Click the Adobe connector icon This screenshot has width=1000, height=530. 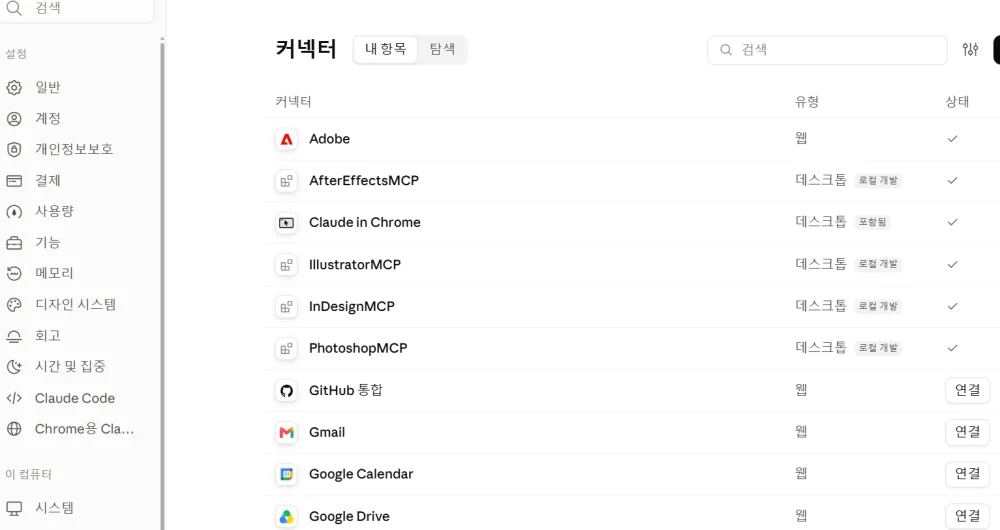click(x=286, y=139)
